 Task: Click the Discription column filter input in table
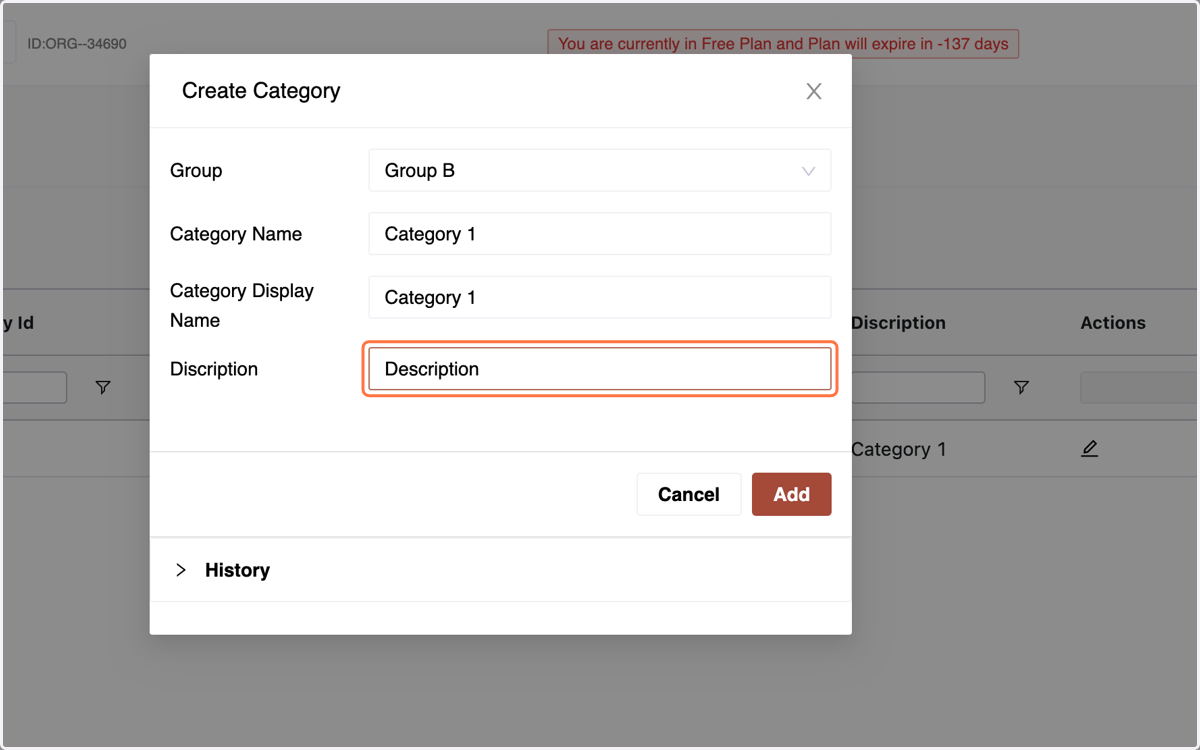pyautogui.click(x=918, y=387)
